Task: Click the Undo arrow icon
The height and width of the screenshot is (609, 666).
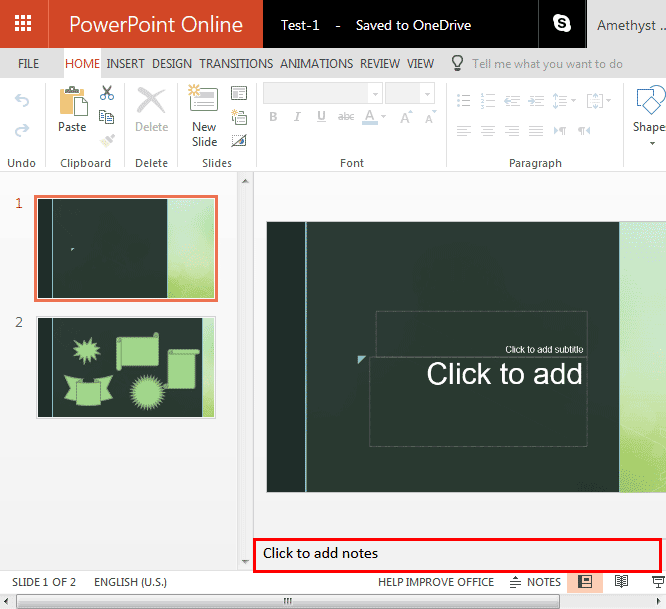Action: 22,100
